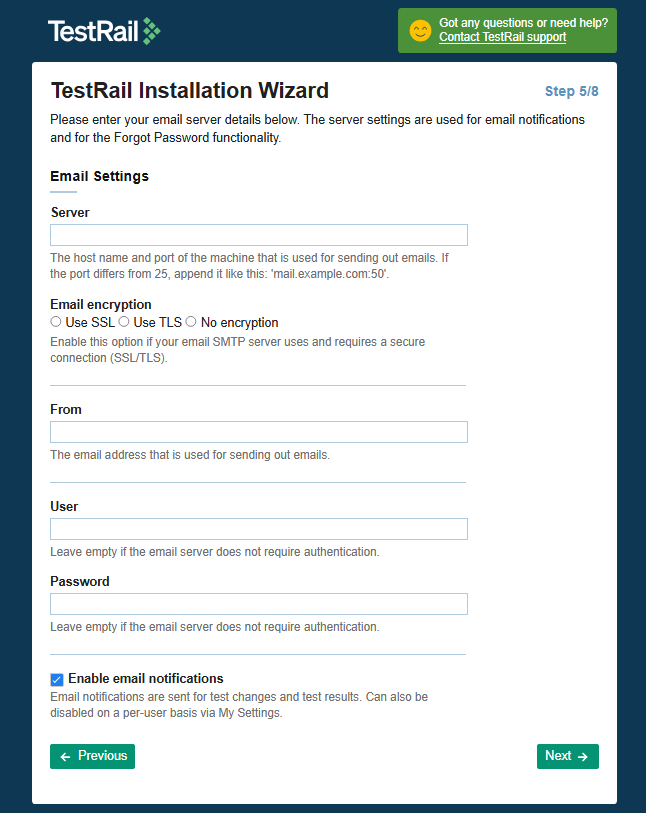
Task: Click the green dotted diamond logo icon
Action: [151, 31]
